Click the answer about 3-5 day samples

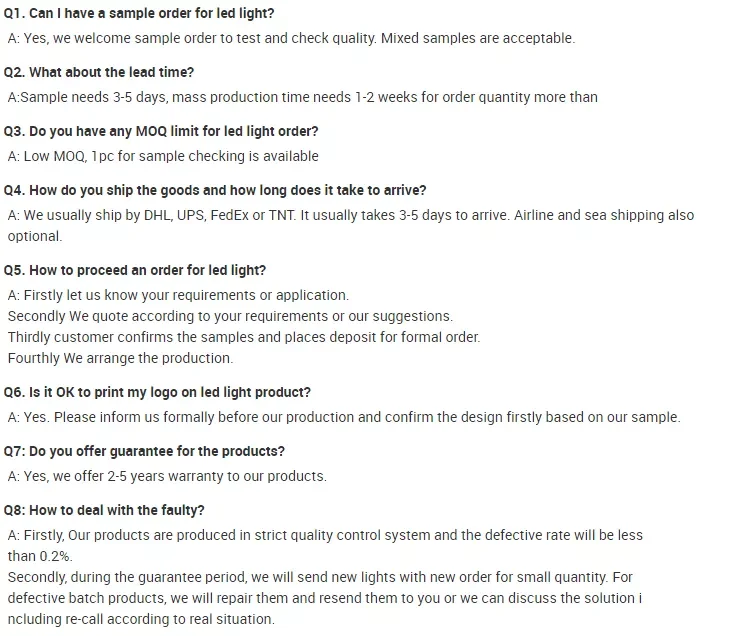[x=302, y=97]
